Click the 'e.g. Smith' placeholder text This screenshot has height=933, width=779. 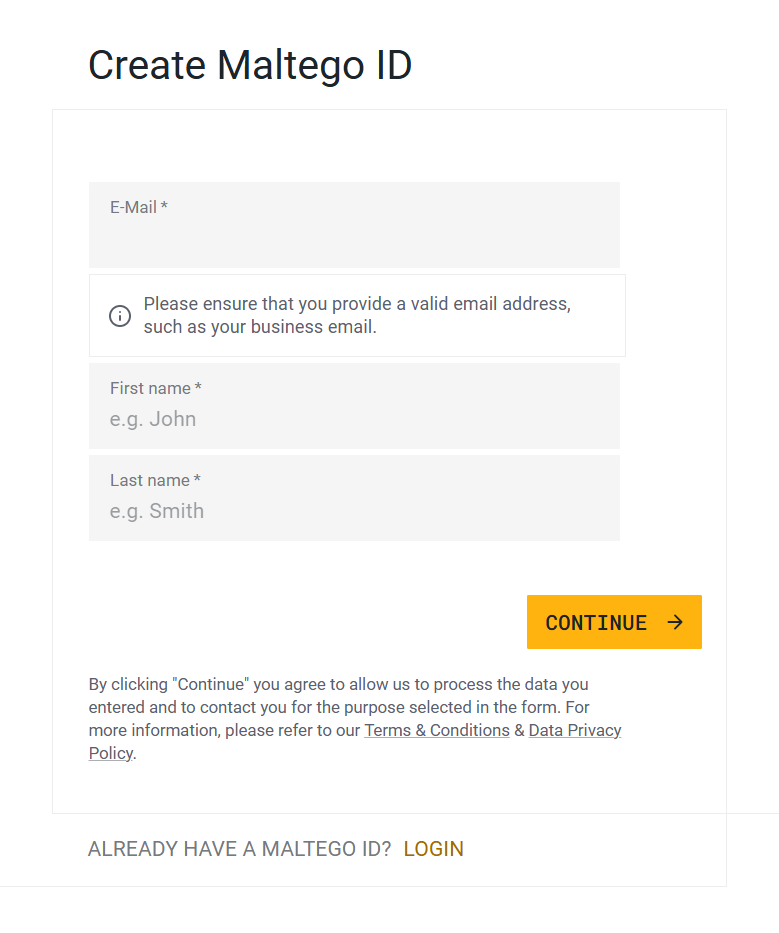(x=157, y=511)
